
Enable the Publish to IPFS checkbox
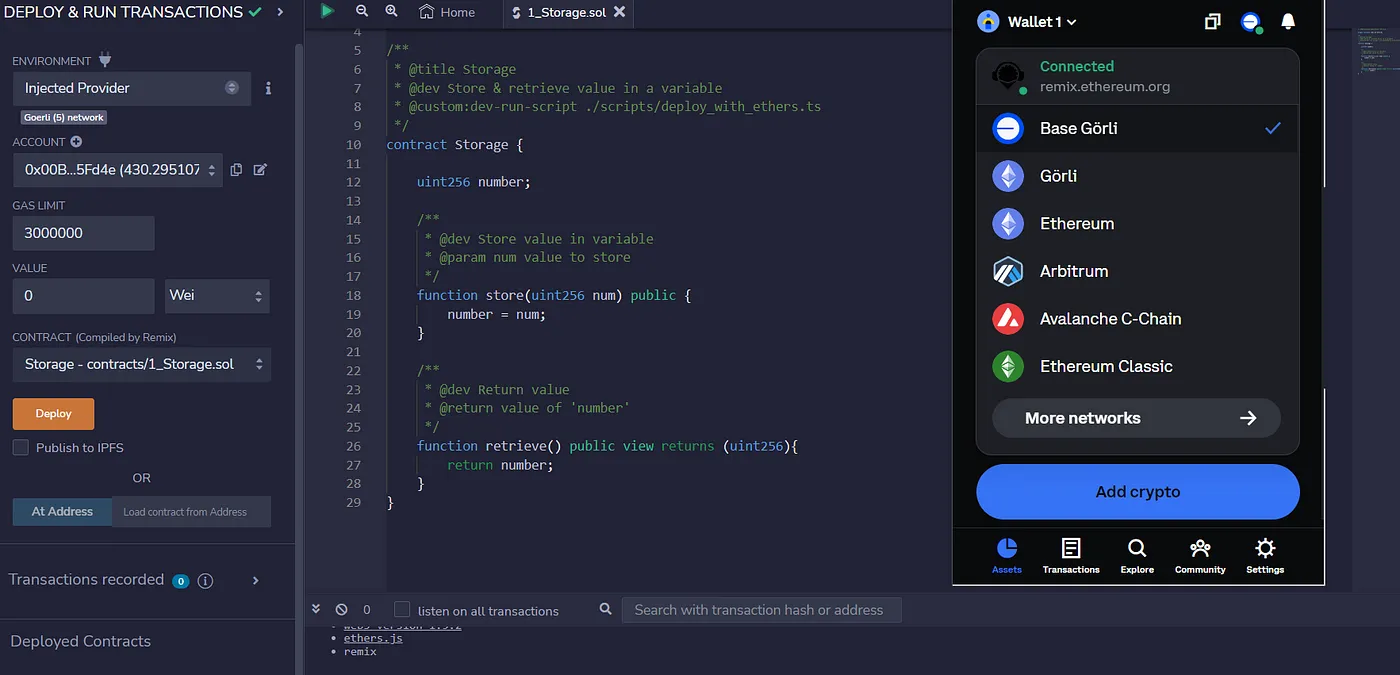20,447
